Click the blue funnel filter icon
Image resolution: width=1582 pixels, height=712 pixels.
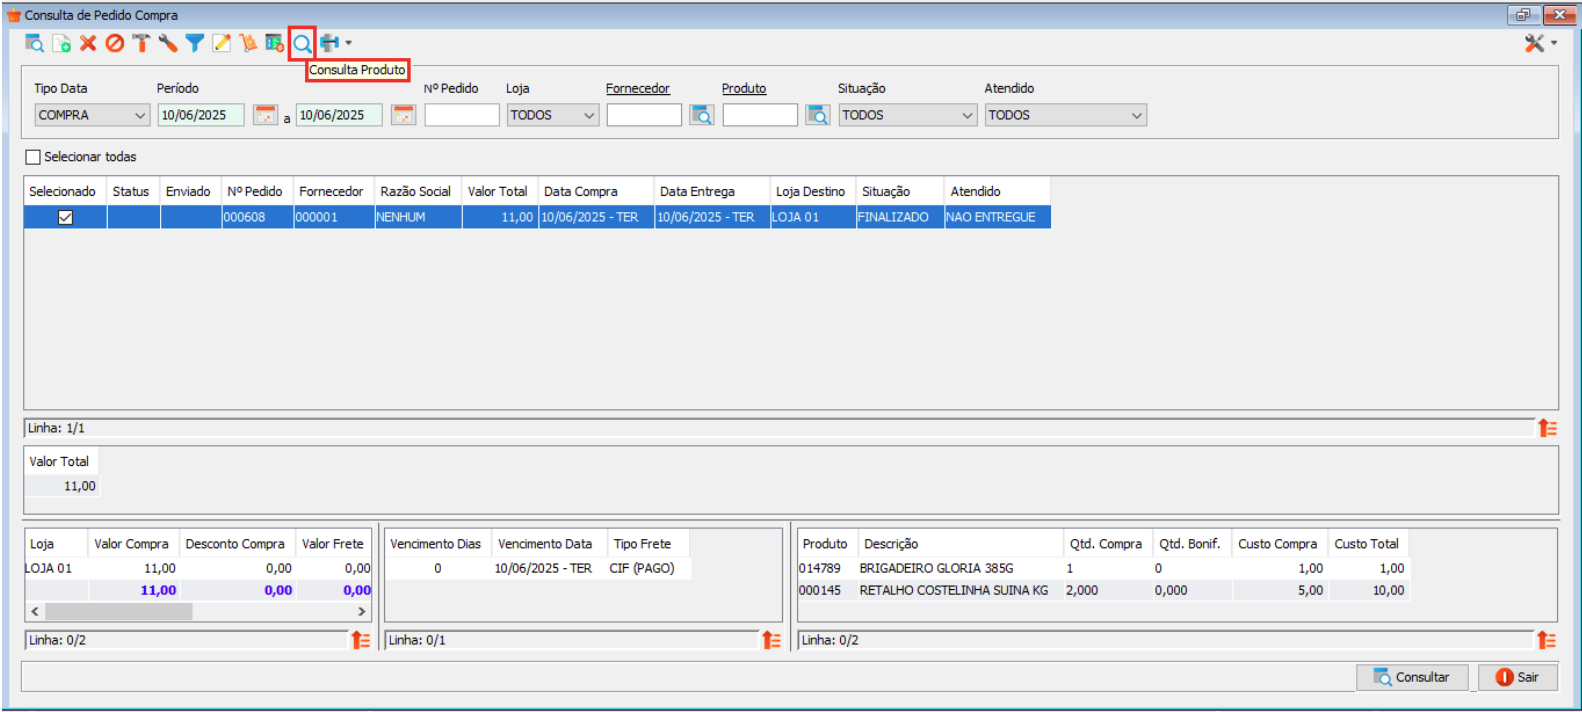195,43
